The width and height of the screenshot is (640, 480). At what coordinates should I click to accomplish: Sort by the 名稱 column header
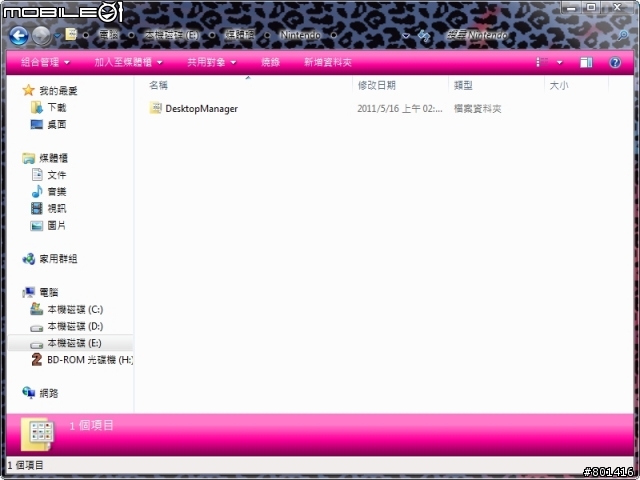coord(158,85)
